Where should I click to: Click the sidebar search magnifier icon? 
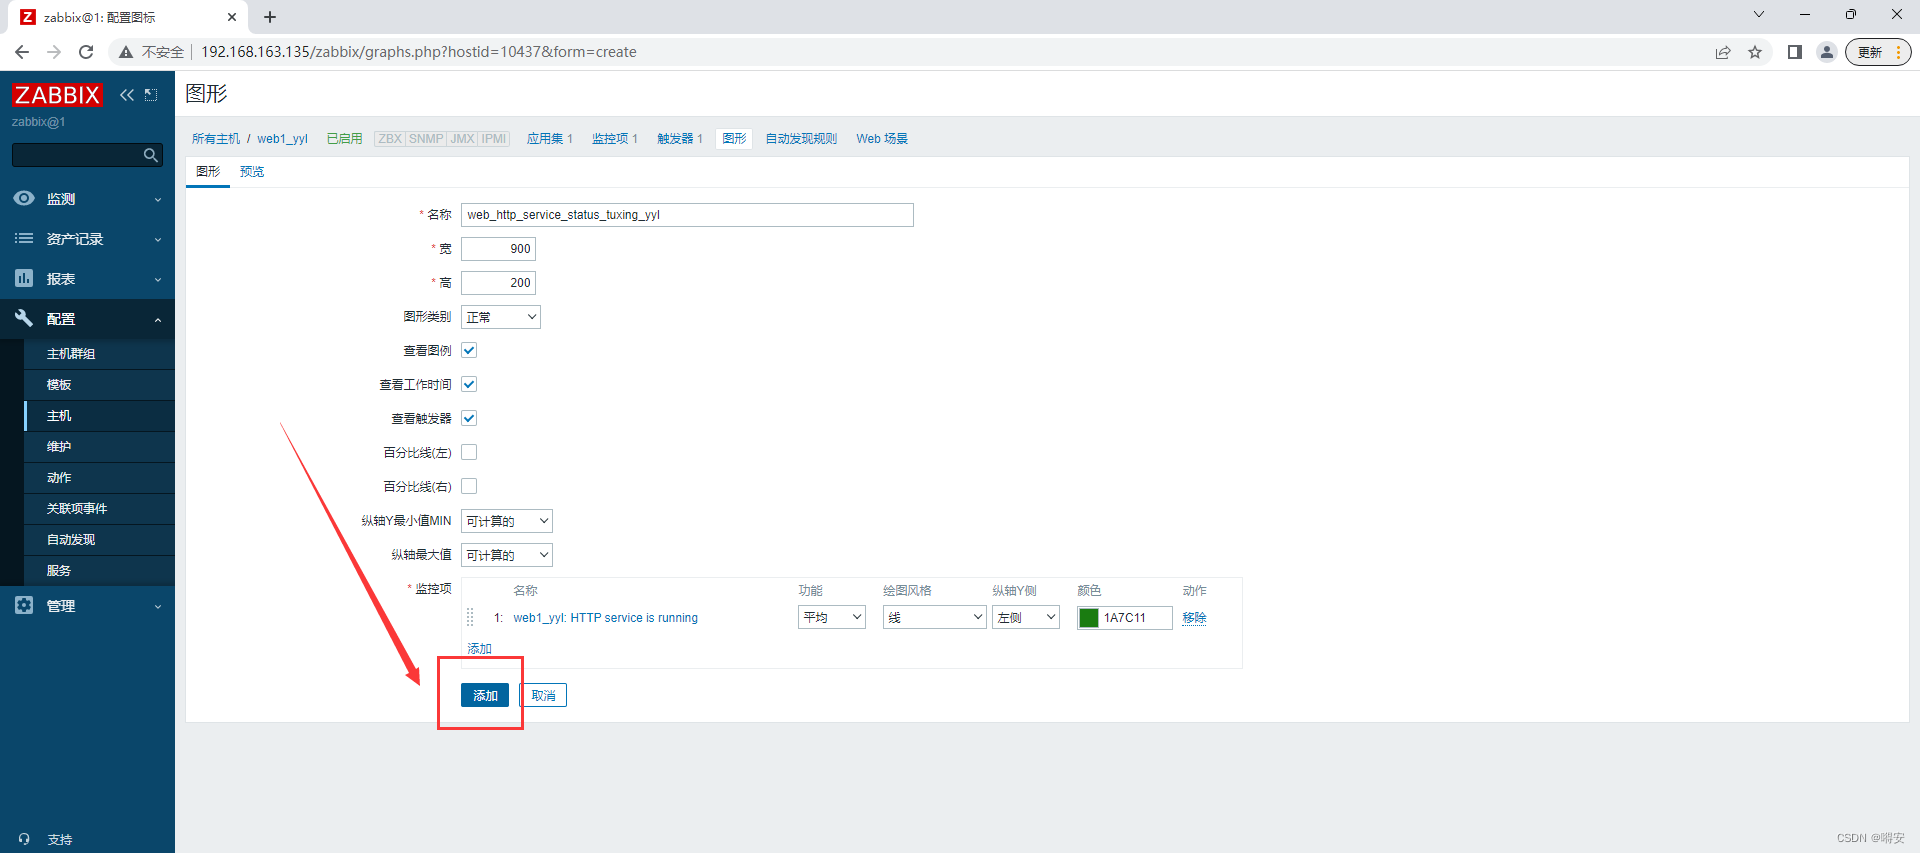pyautogui.click(x=151, y=155)
